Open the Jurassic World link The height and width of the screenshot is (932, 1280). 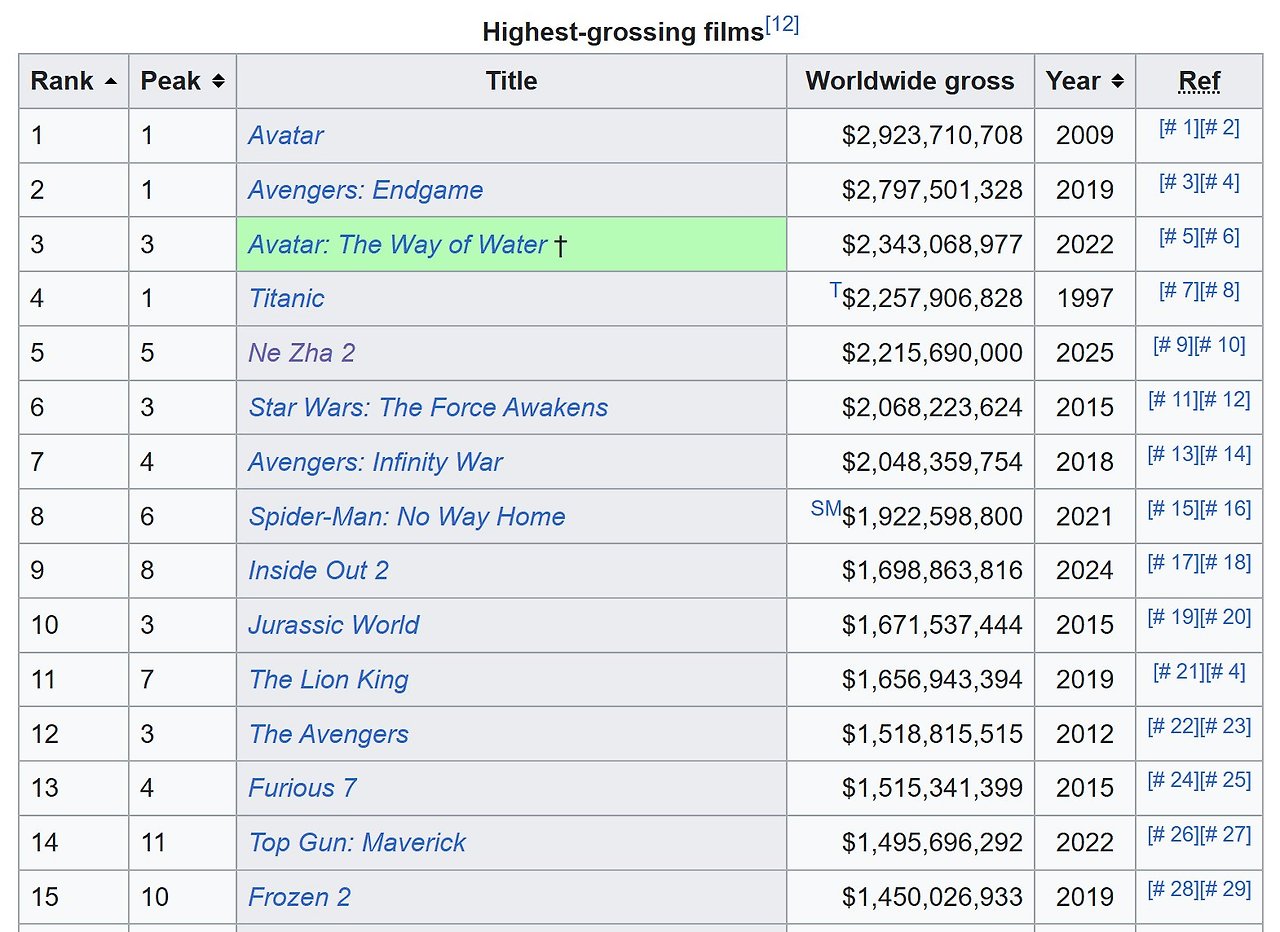point(334,625)
